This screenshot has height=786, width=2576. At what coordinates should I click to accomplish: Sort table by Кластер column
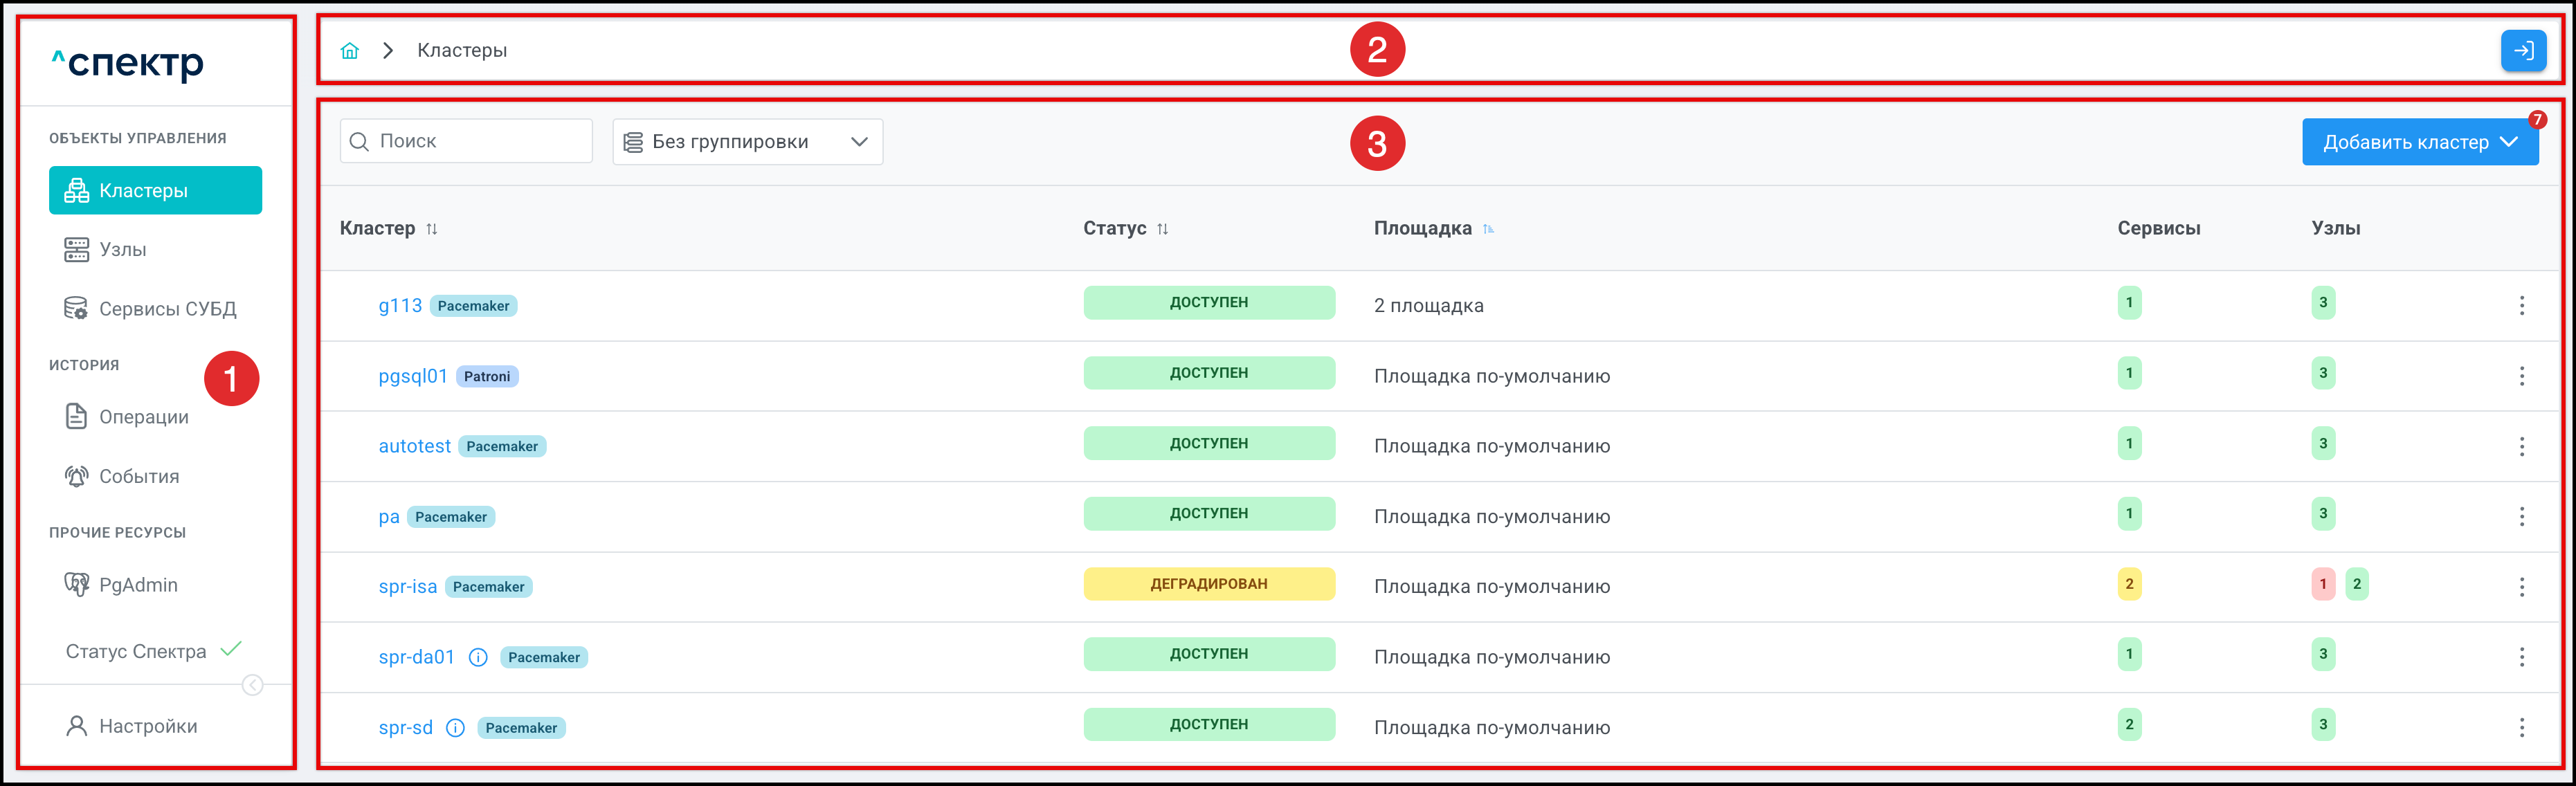432,229
